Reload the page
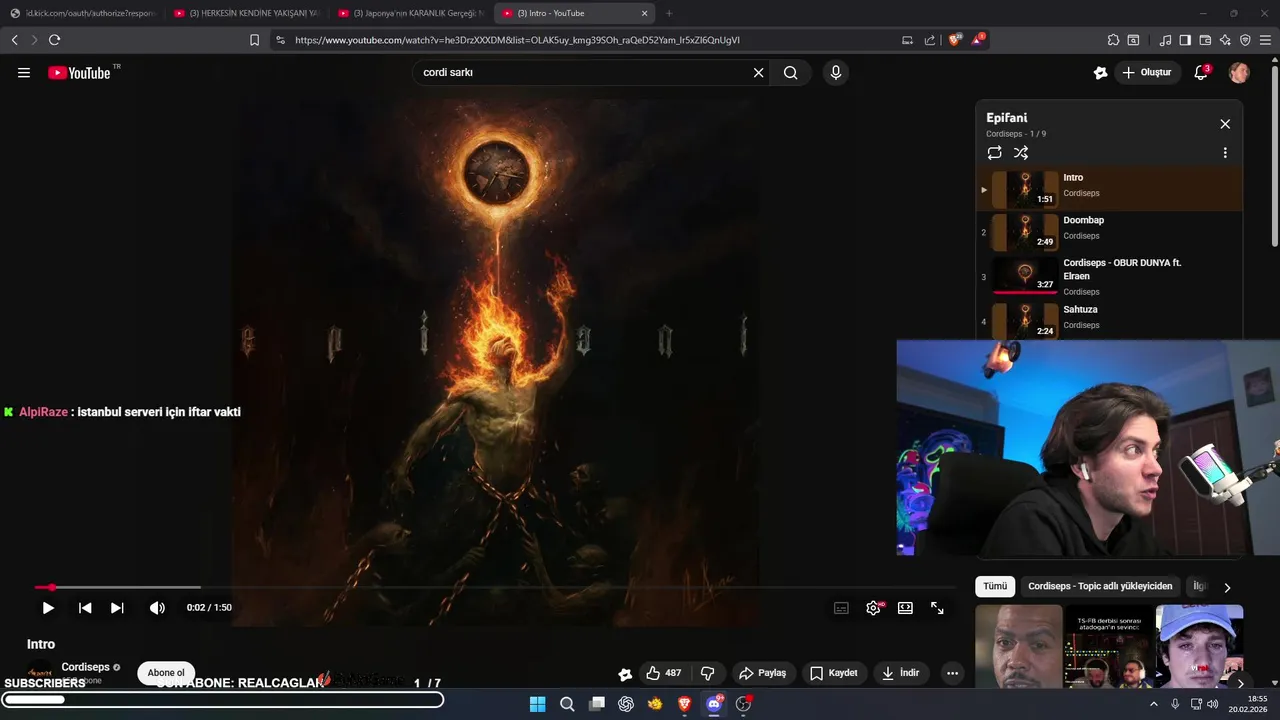1280x720 pixels. (x=54, y=40)
